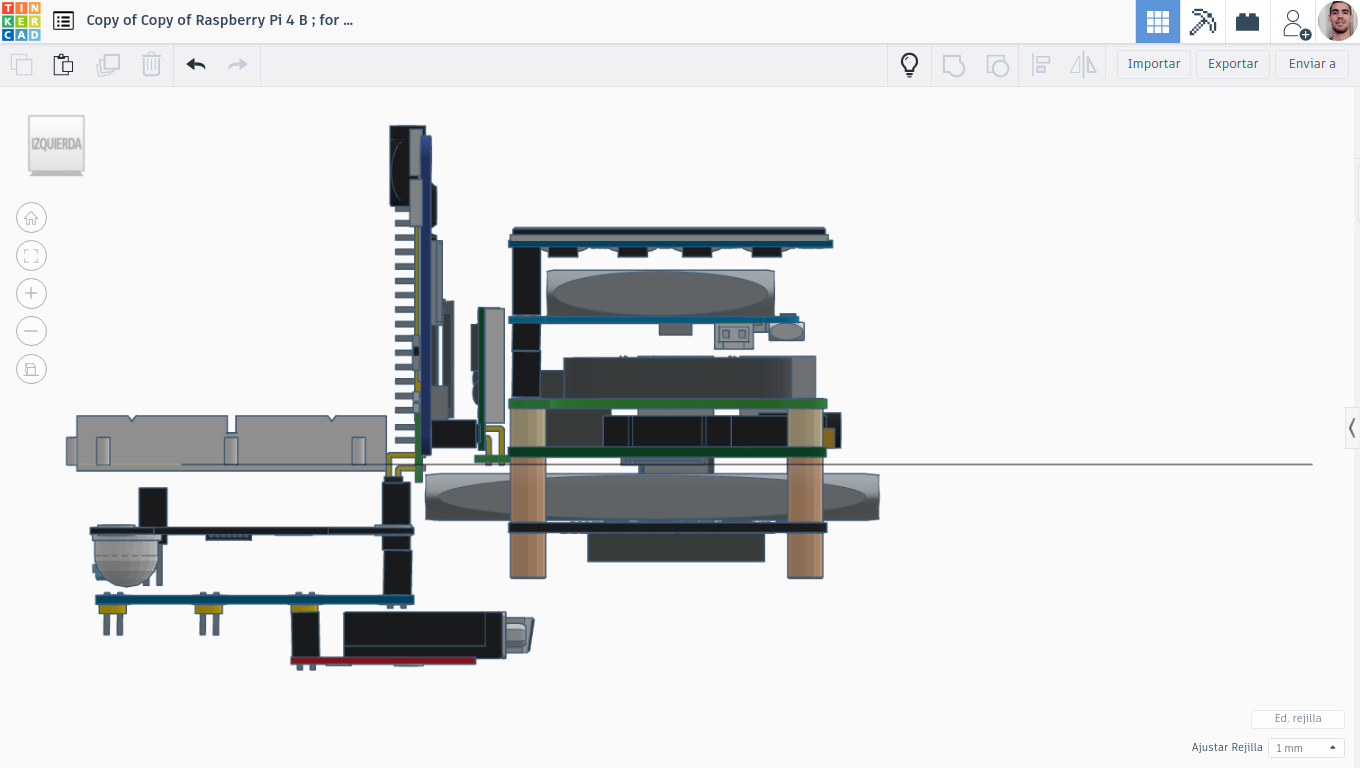Click the Delete trash icon
The width and height of the screenshot is (1360, 768).
(x=151, y=65)
